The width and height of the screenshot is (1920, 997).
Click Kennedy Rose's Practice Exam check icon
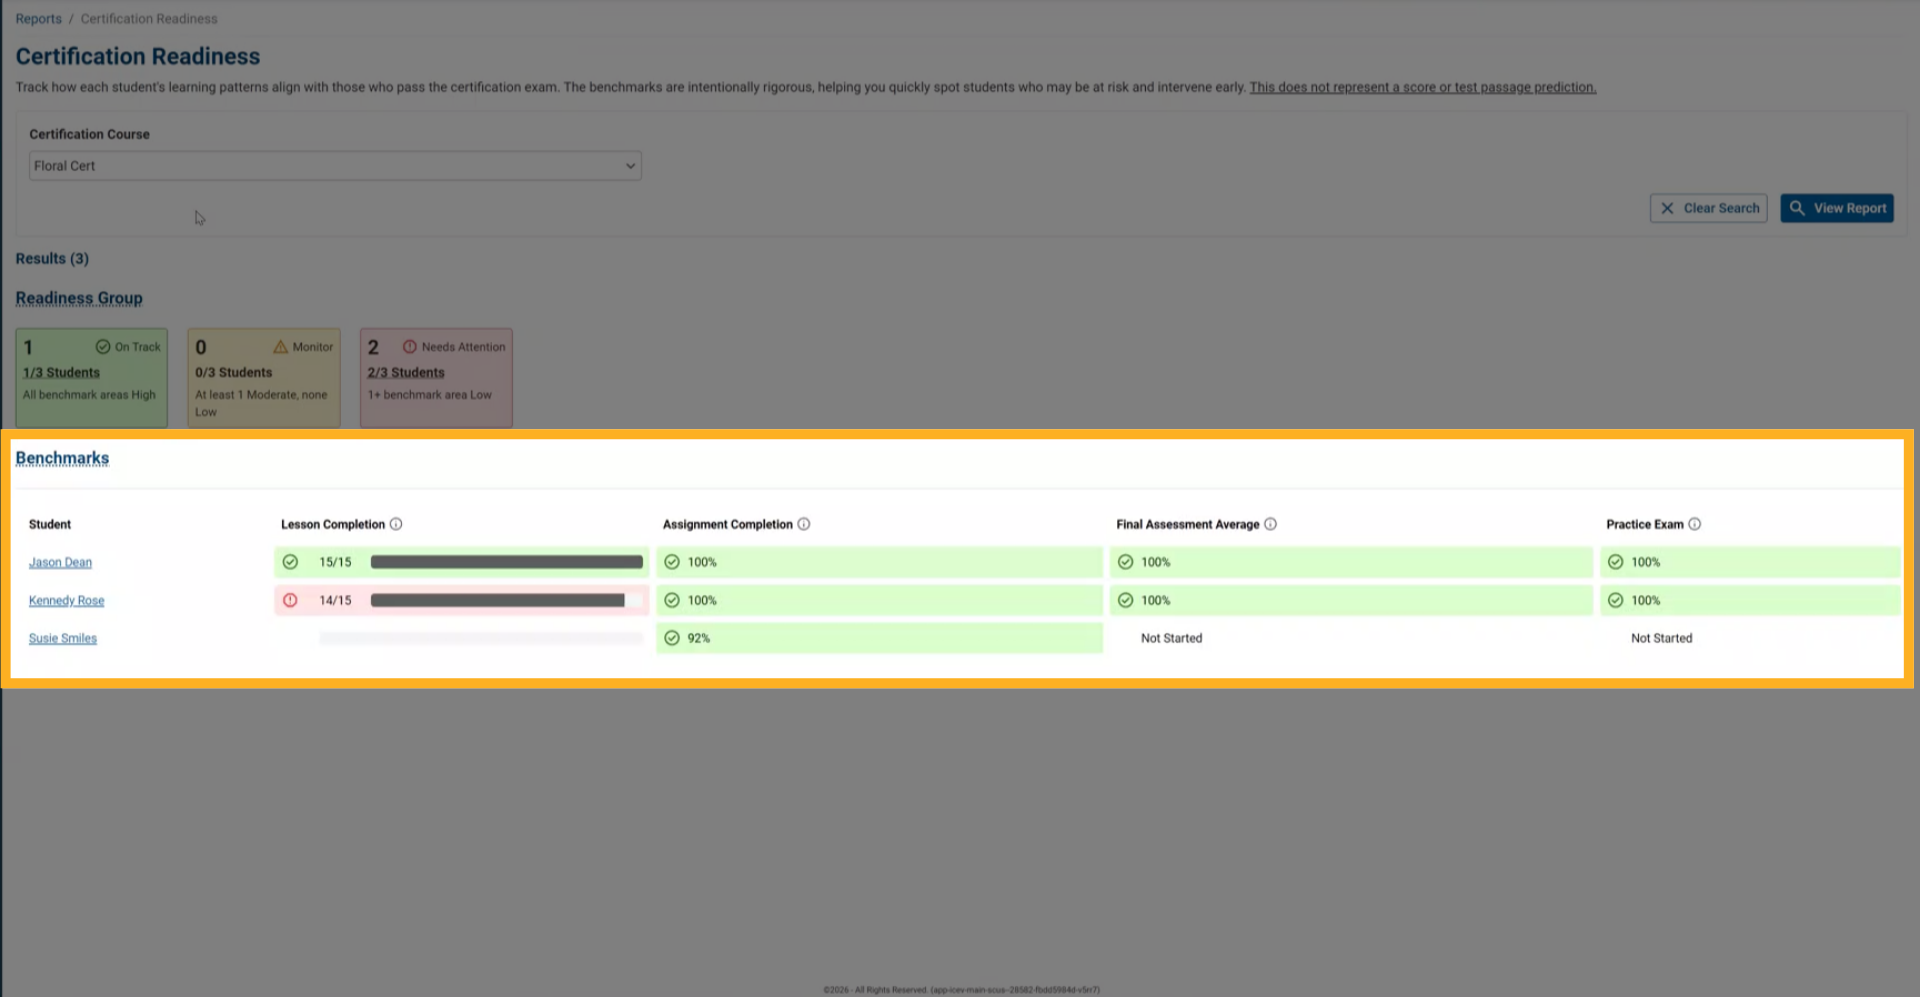tap(1616, 600)
